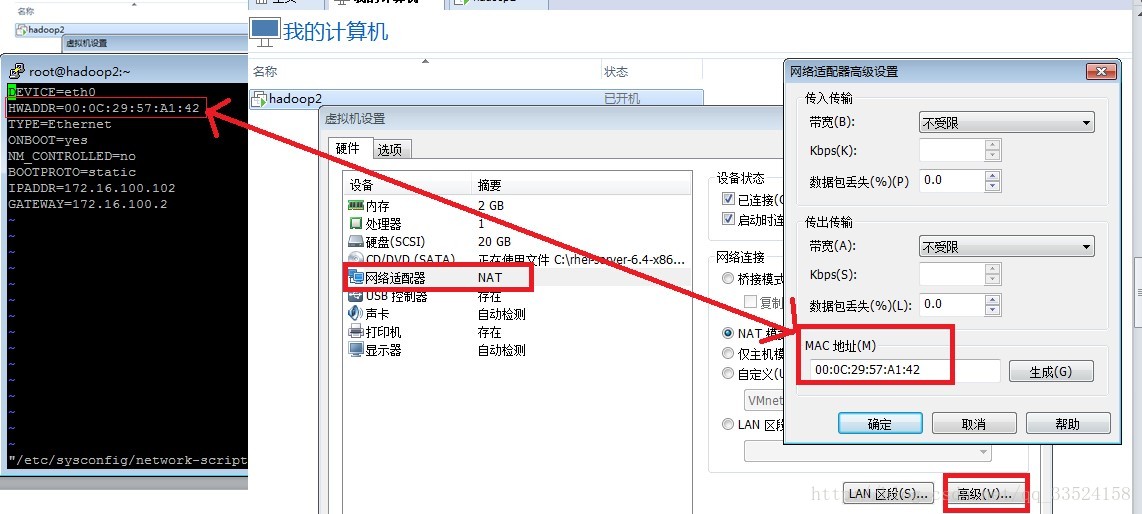Click the memory (内存) device icon

pos(356,206)
